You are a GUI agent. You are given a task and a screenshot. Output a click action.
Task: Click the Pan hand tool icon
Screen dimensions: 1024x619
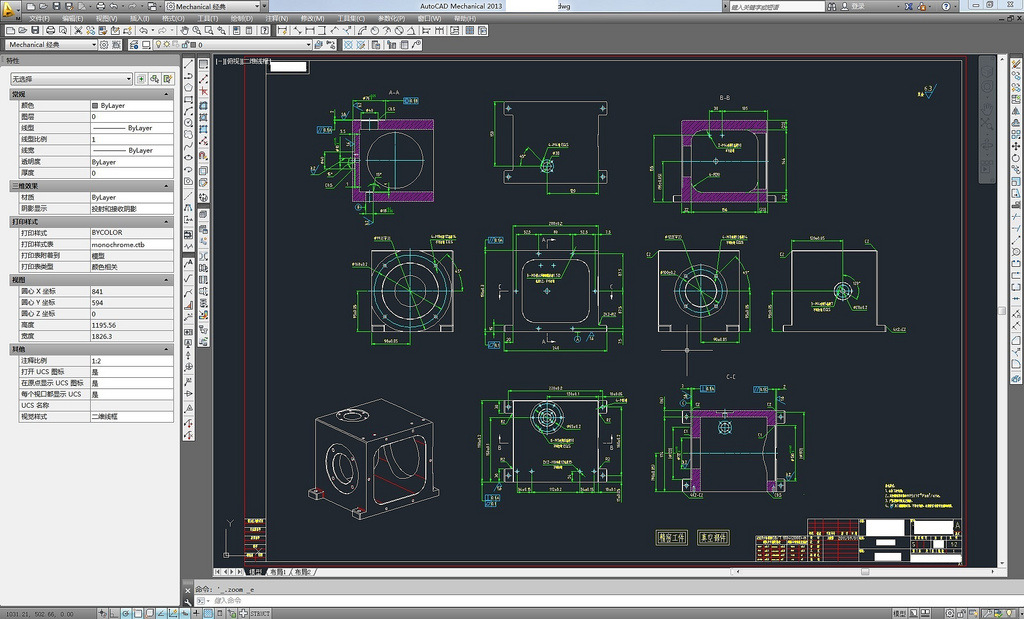coord(186,30)
